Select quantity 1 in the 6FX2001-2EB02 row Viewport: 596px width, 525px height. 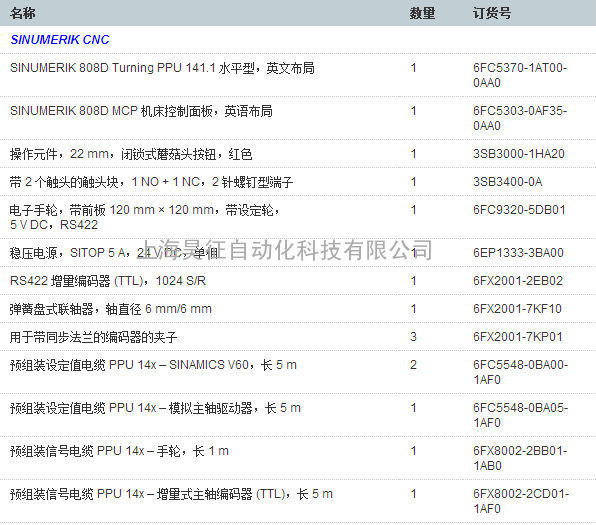tap(413, 281)
